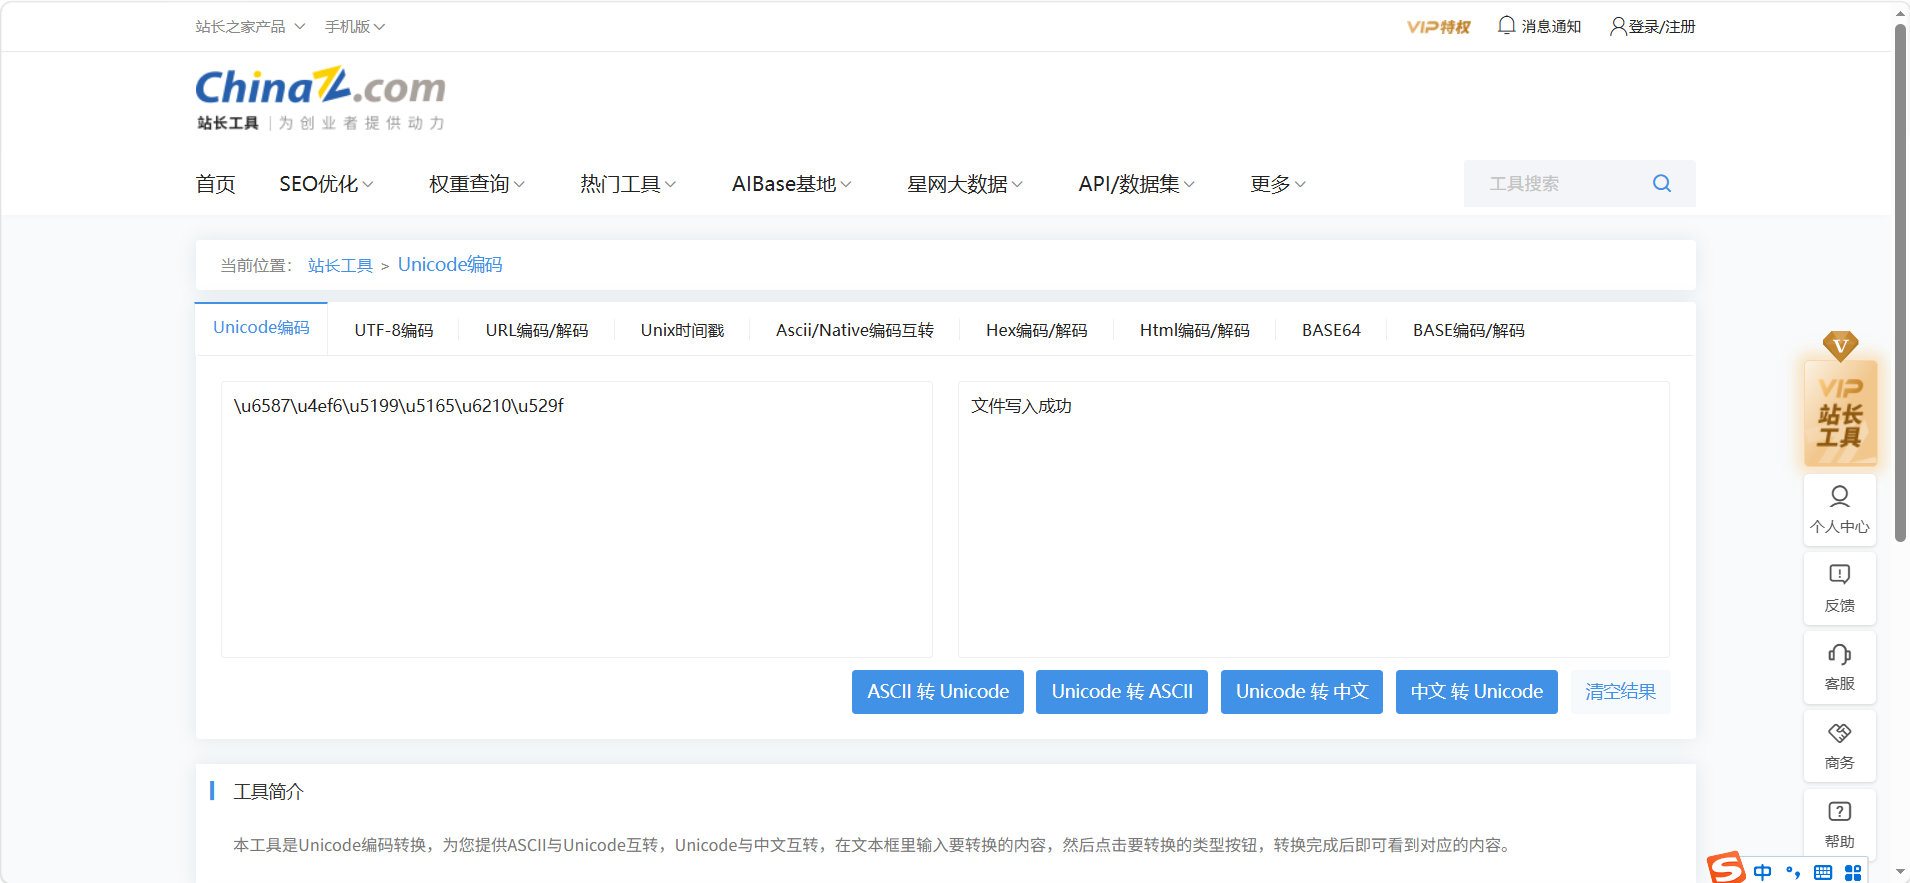
Task: Open the 站长之家产品 dropdown
Action: coord(250,27)
